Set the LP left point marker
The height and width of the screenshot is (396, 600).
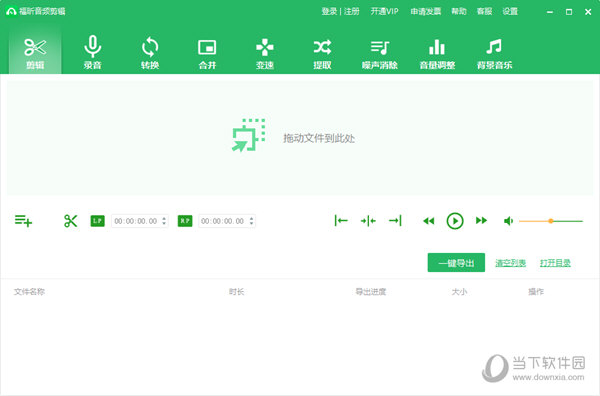click(97, 221)
